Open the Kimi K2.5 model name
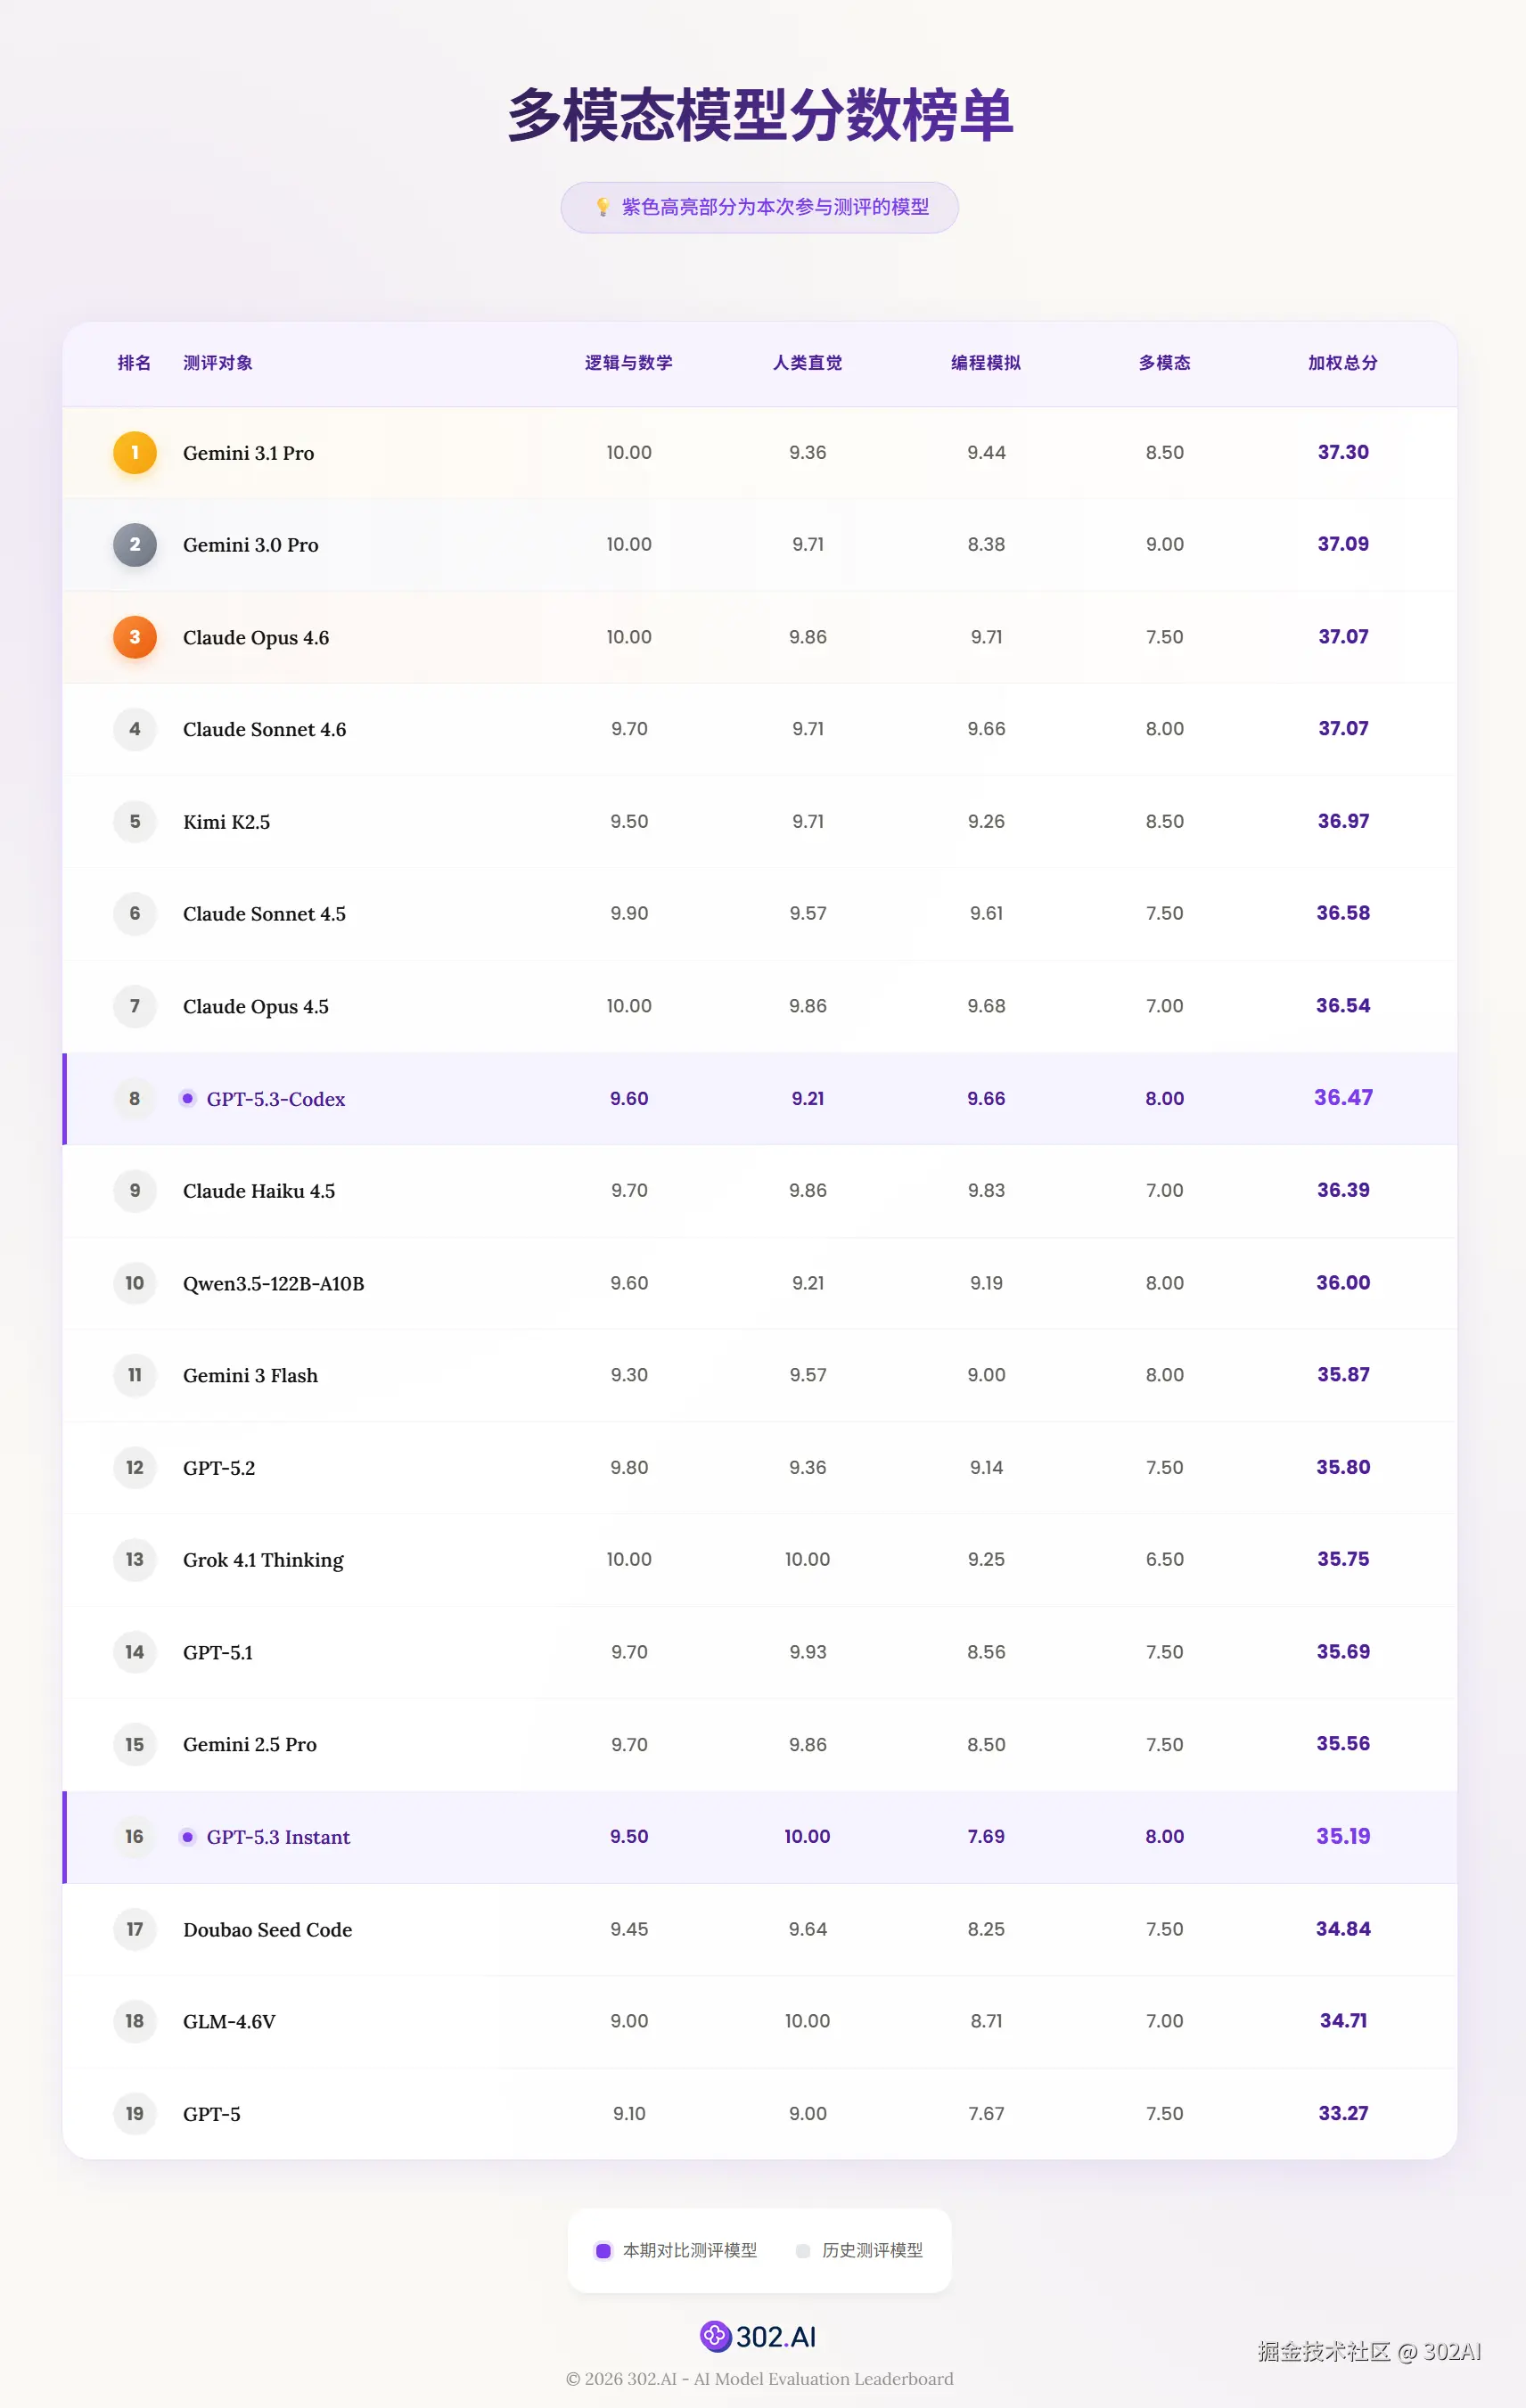Viewport: 1526px width, 2408px height. click(226, 822)
